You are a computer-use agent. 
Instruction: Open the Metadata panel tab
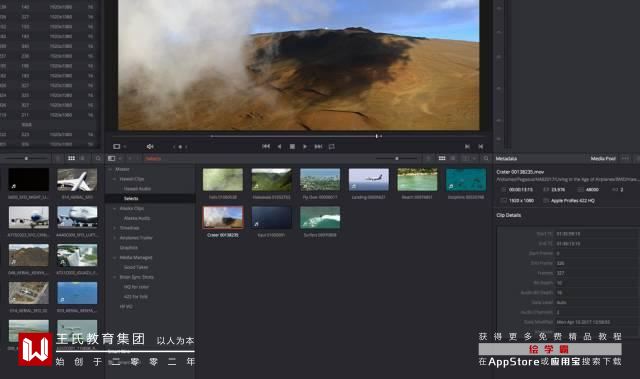click(506, 158)
